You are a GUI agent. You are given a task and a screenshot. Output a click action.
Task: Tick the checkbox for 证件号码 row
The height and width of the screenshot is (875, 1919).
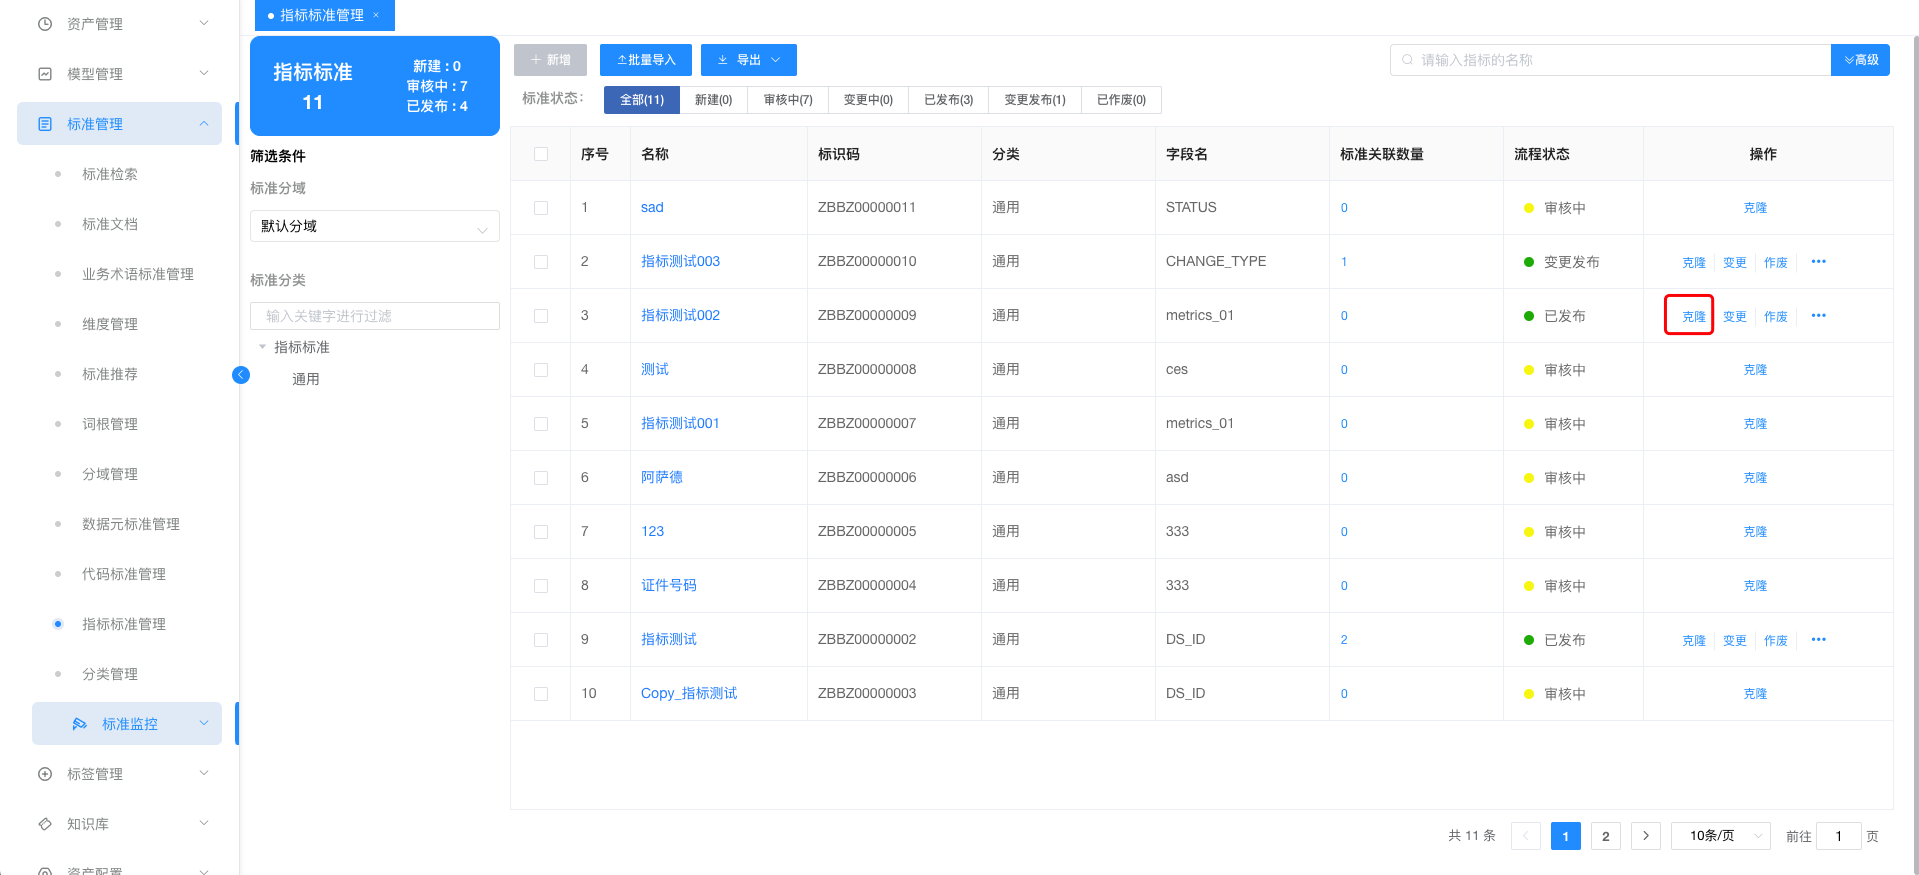tap(541, 586)
